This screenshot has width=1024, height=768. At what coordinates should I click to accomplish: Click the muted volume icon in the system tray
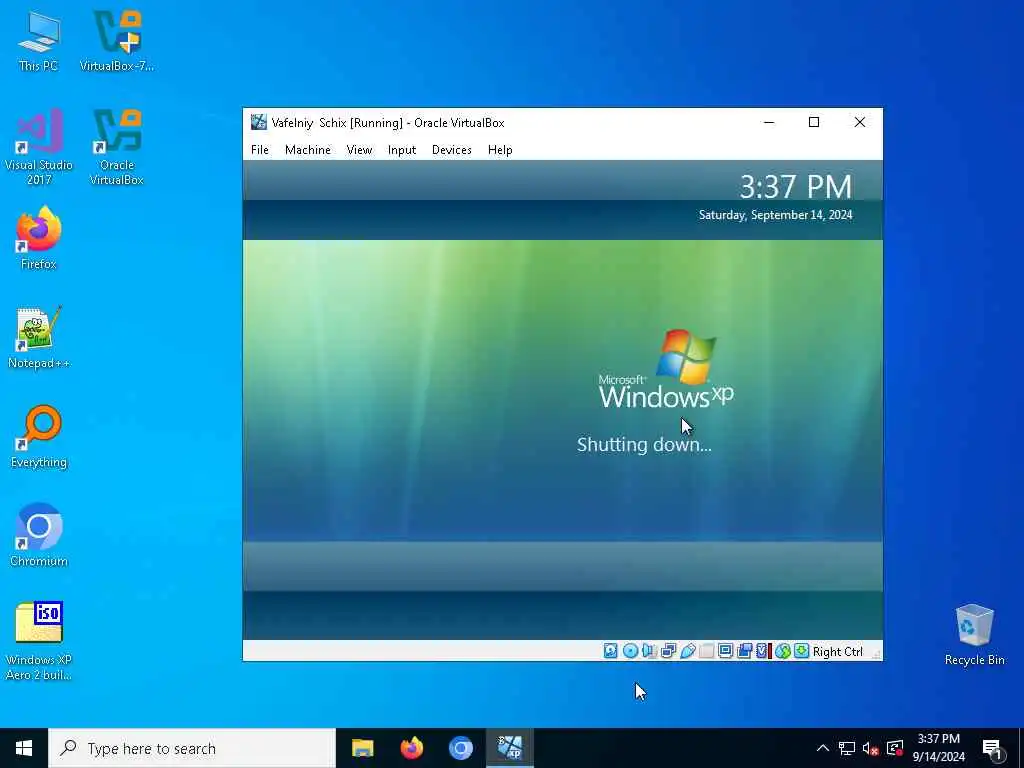pyautogui.click(x=871, y=748)
